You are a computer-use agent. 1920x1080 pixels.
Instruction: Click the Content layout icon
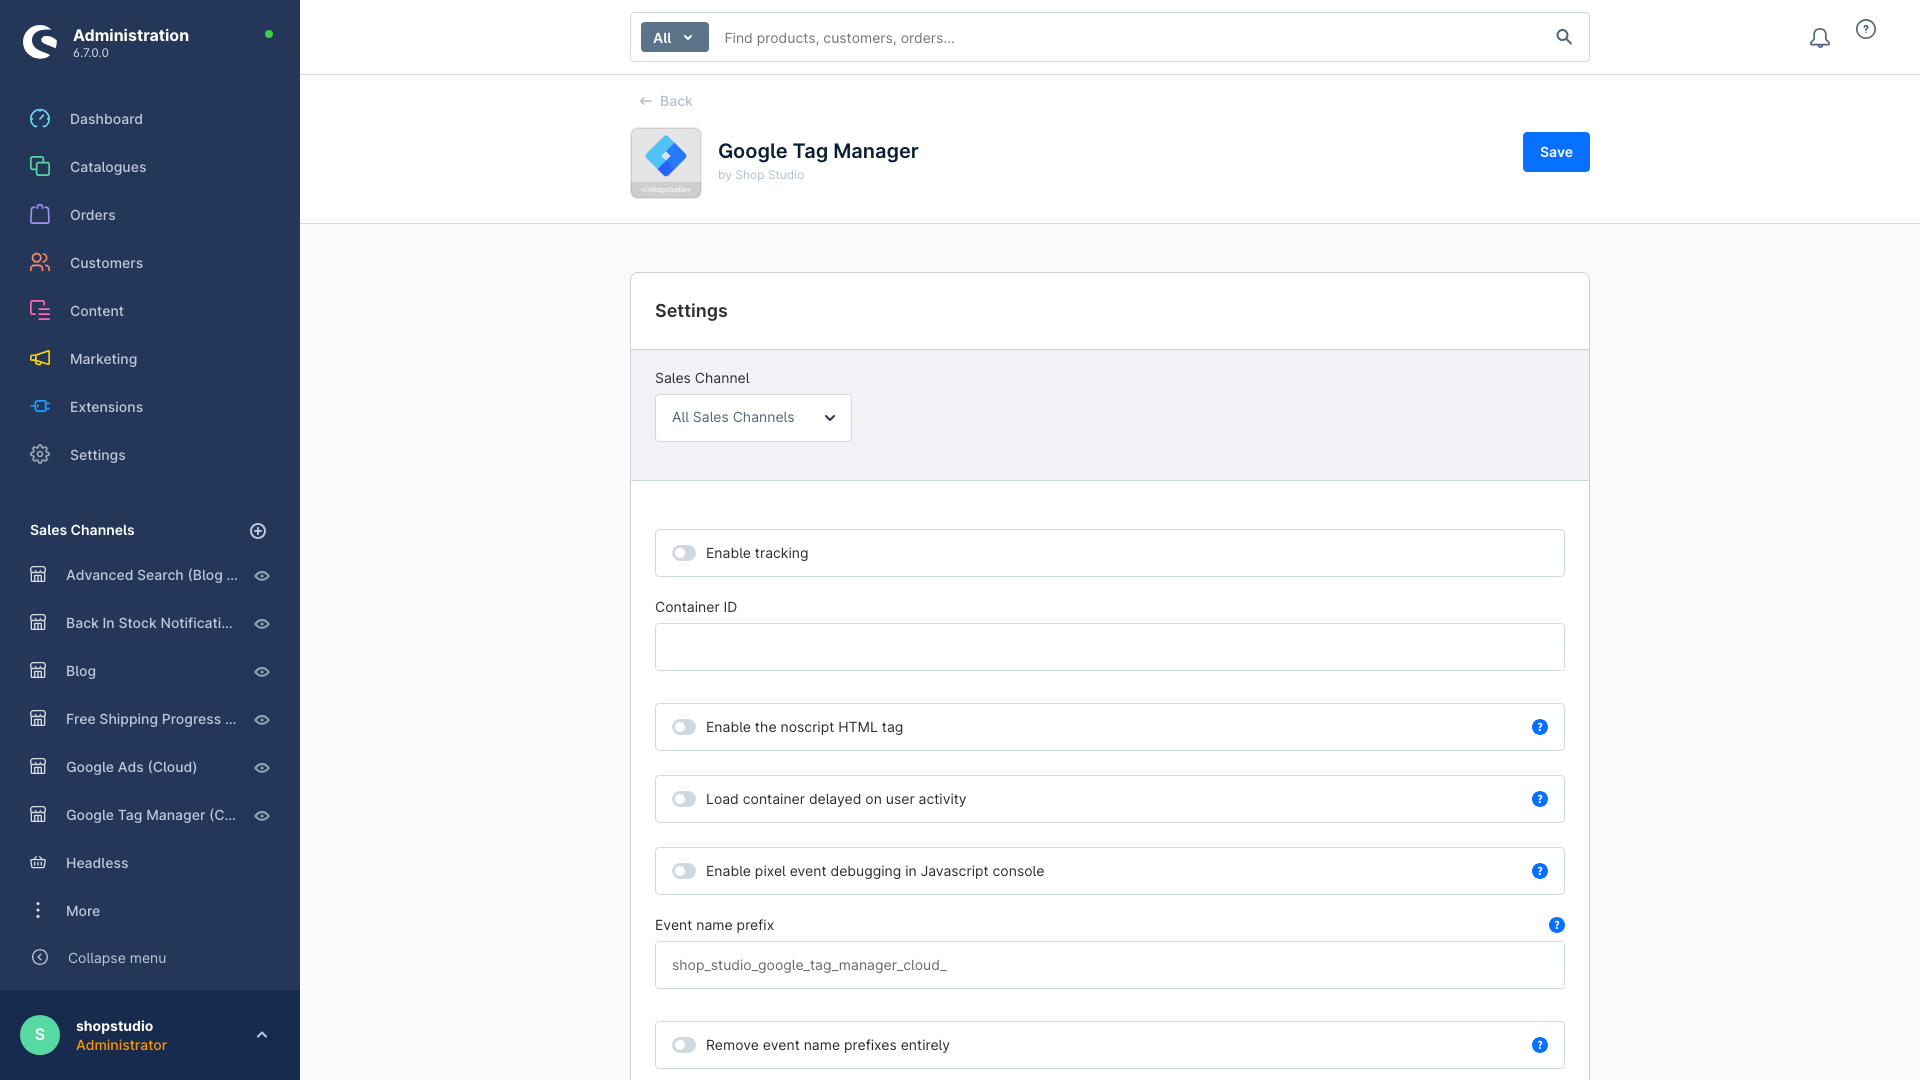pos(40,311)
